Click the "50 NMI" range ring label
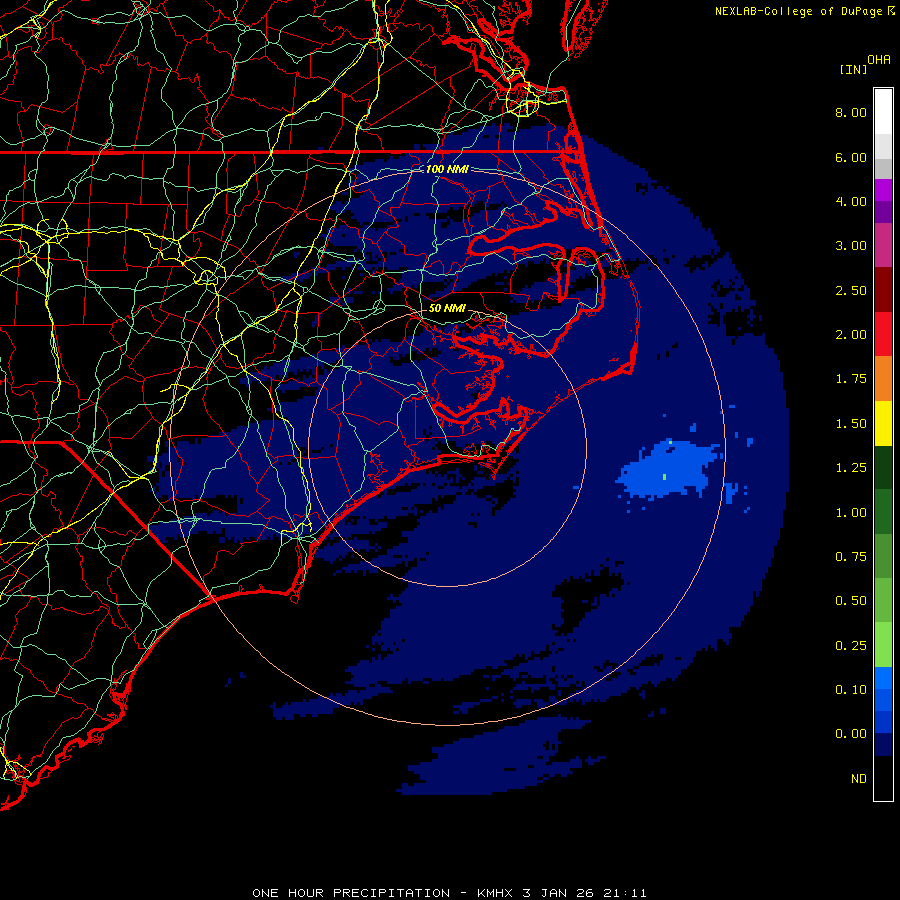The image size is (900, 900). [447, 308]
